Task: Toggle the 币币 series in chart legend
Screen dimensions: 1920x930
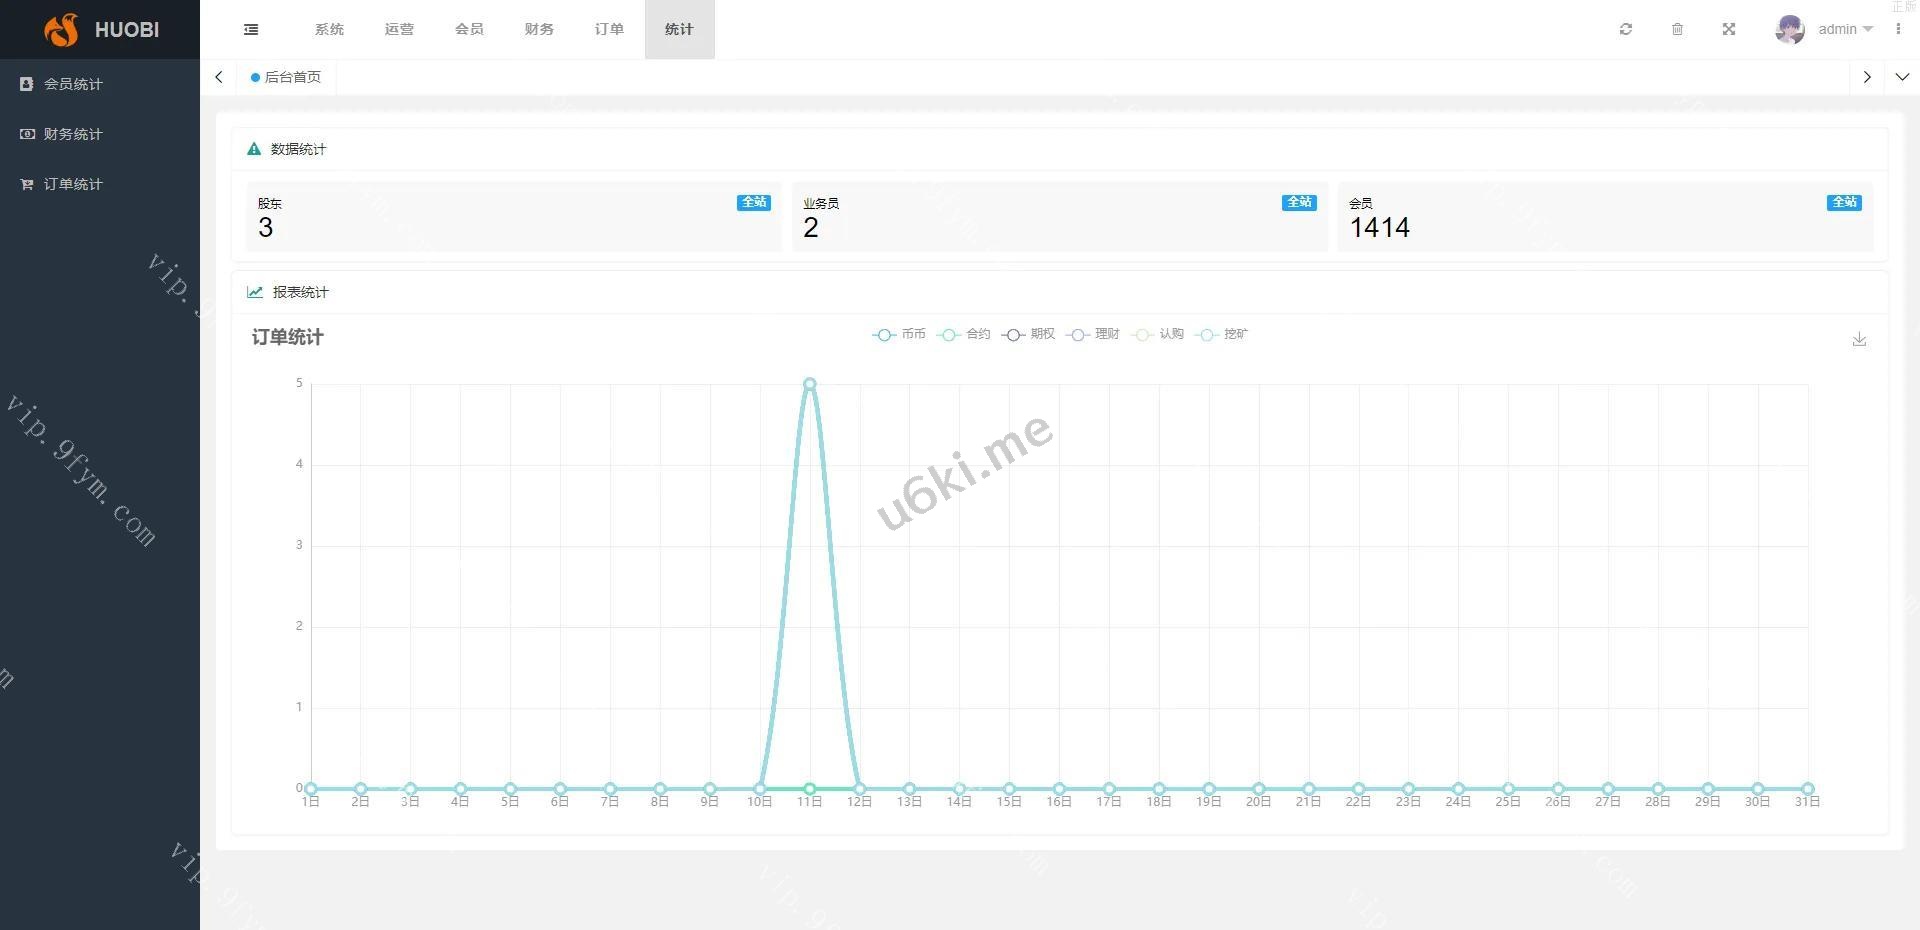Action: pyautogui.click(x=900, y=335)
